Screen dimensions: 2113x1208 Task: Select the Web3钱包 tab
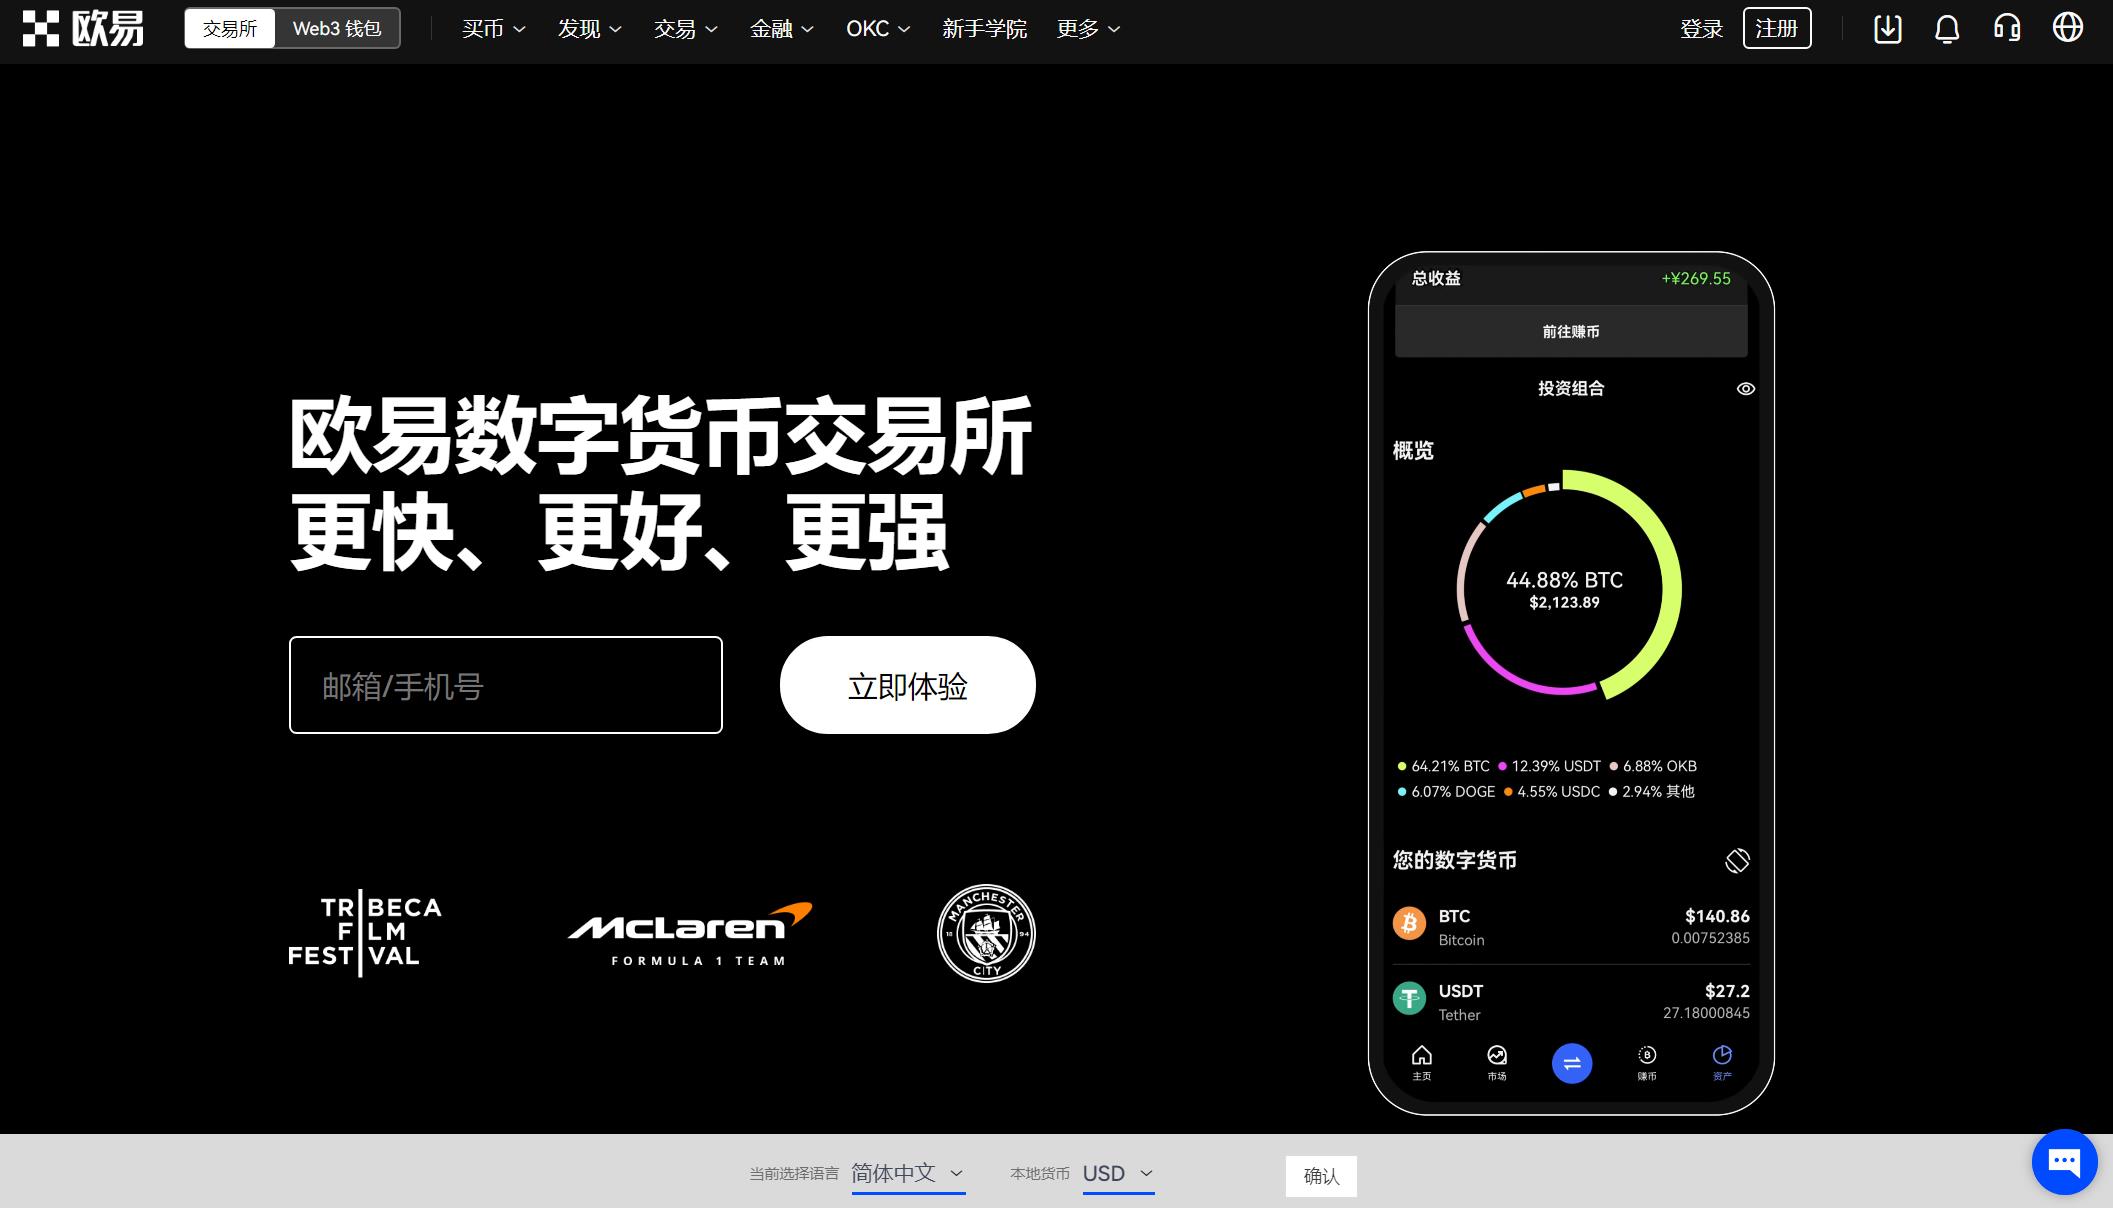click(337, 28)
